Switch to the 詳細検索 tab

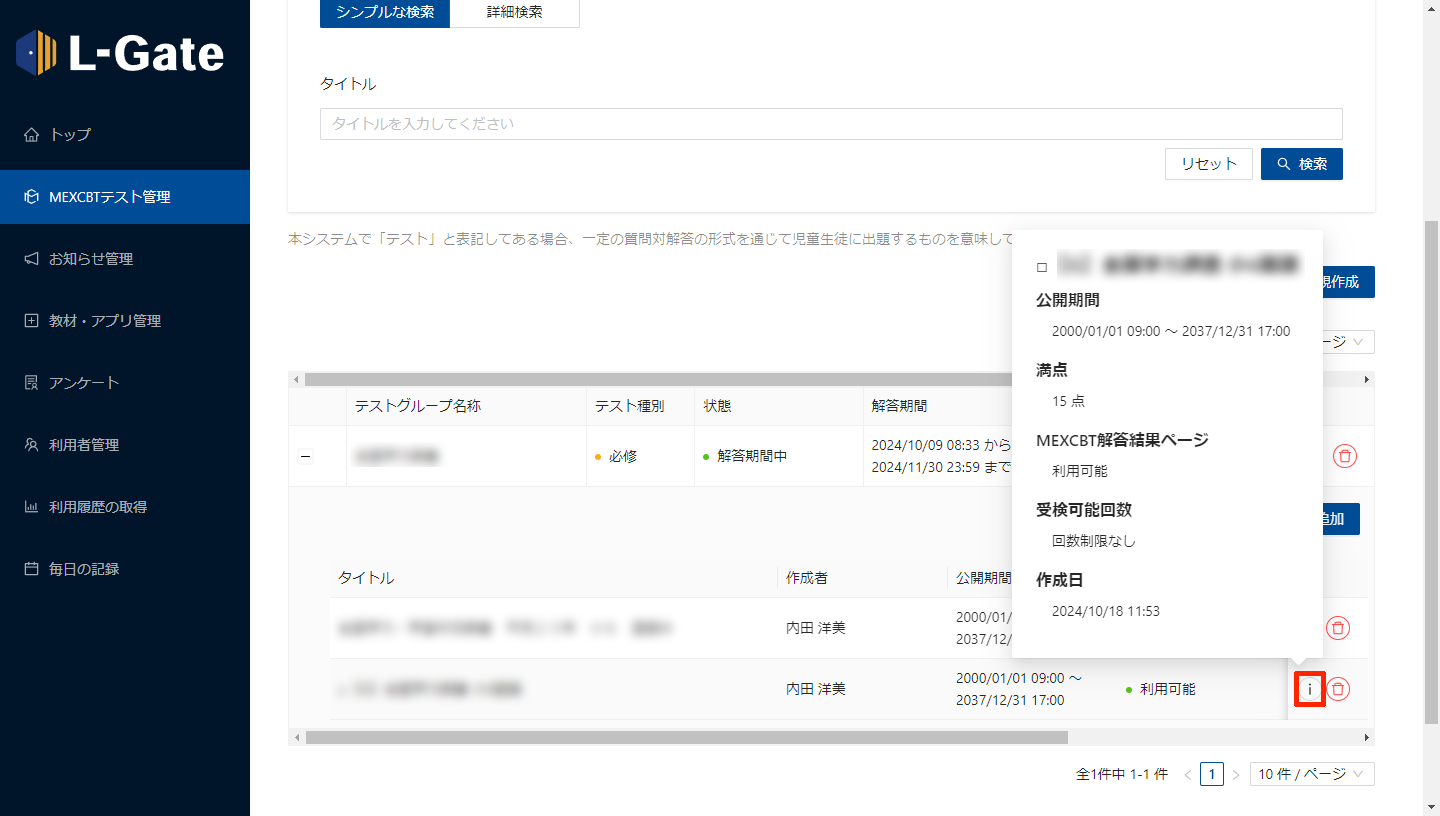point(514,12)
